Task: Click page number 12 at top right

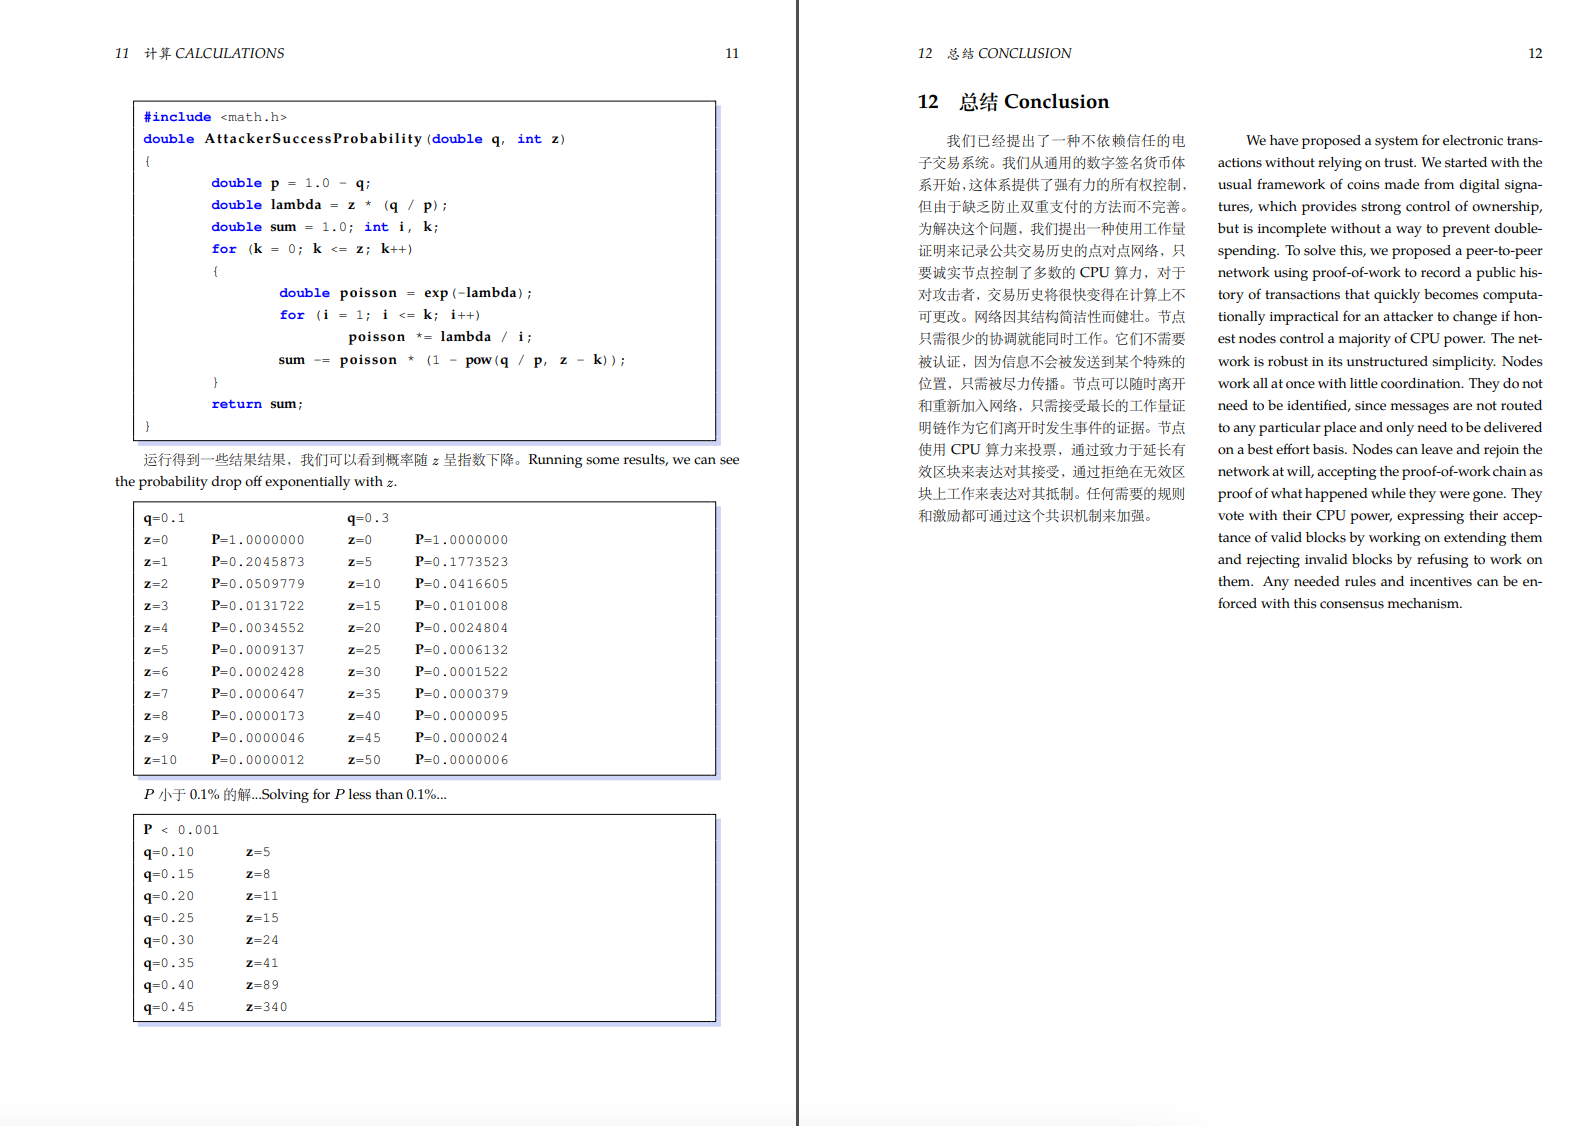Action: [x=1535, y=53]
